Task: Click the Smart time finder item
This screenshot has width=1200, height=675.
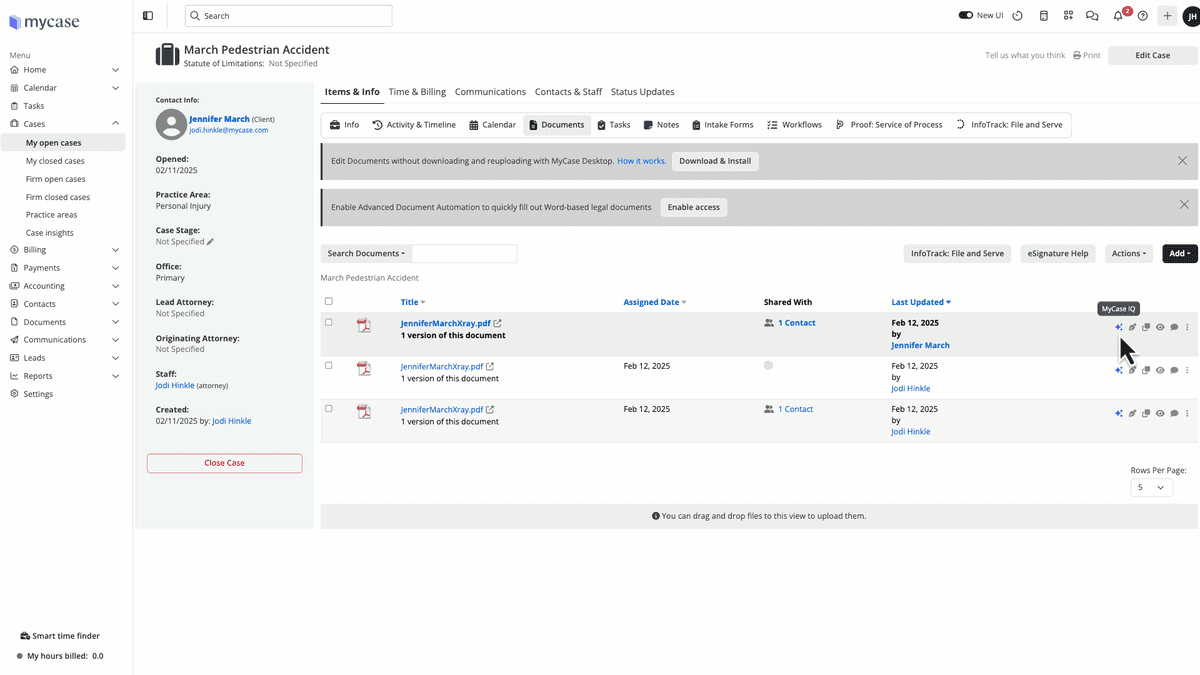Action: point(60,636)
